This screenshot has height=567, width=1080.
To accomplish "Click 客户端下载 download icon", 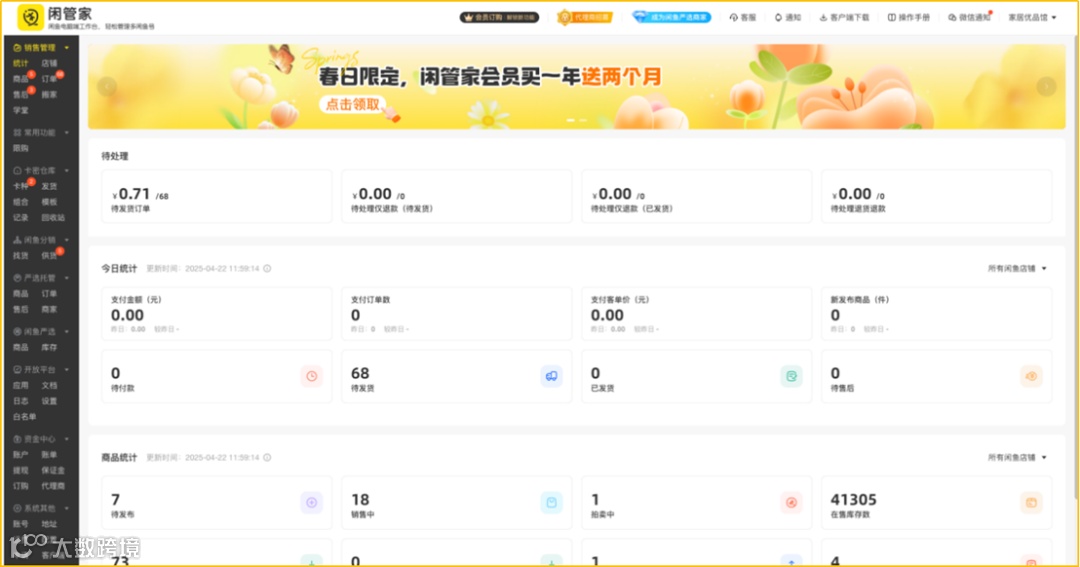I will [823, 17].
